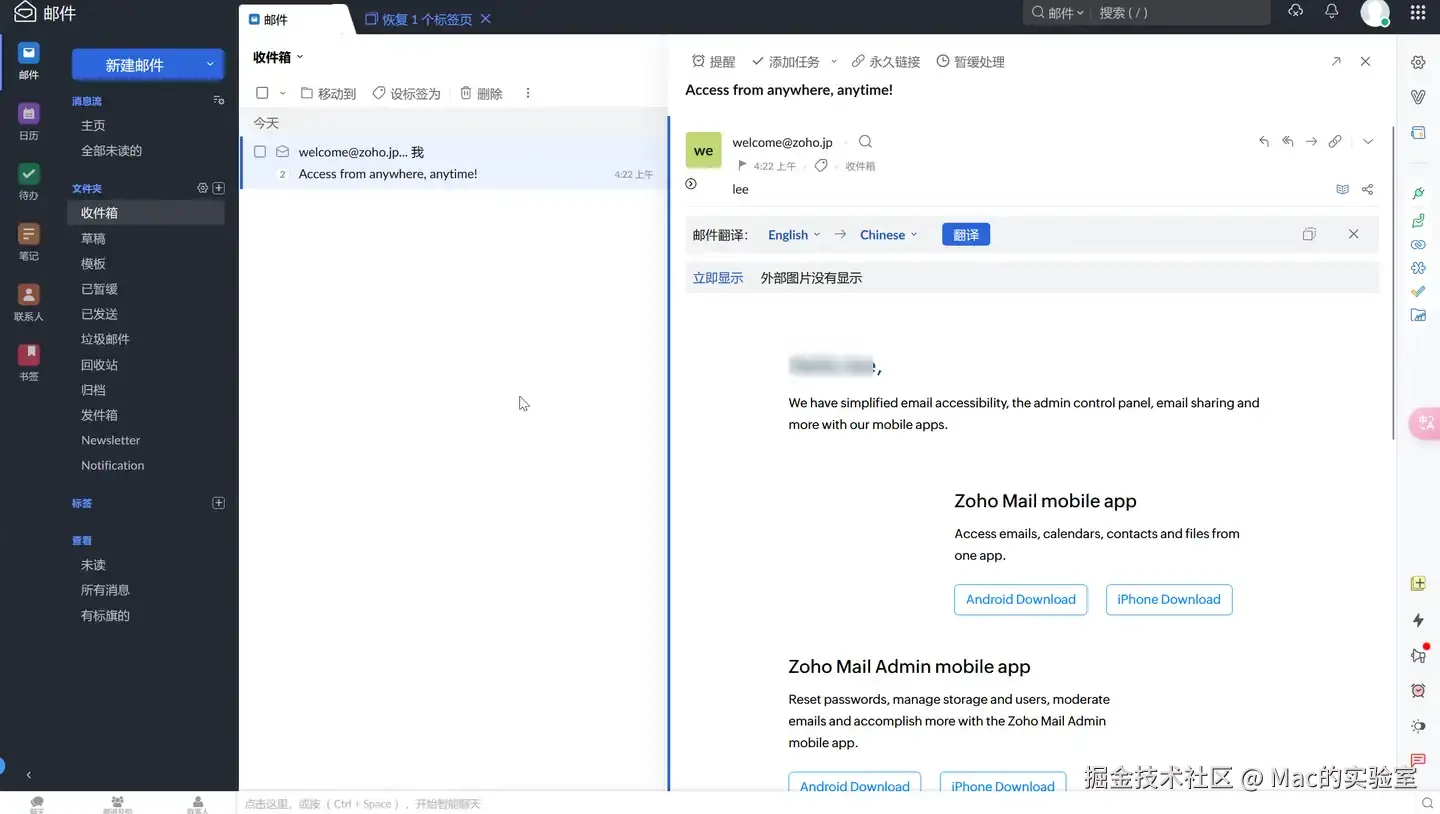Expand more actions chevron in message header
The image size is (1440, 814).
pos(1368,142)
